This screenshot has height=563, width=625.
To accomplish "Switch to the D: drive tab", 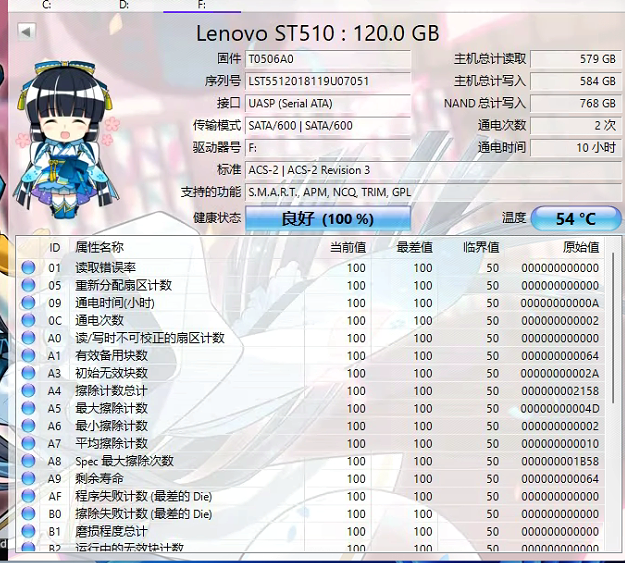I will click(124, 5).
